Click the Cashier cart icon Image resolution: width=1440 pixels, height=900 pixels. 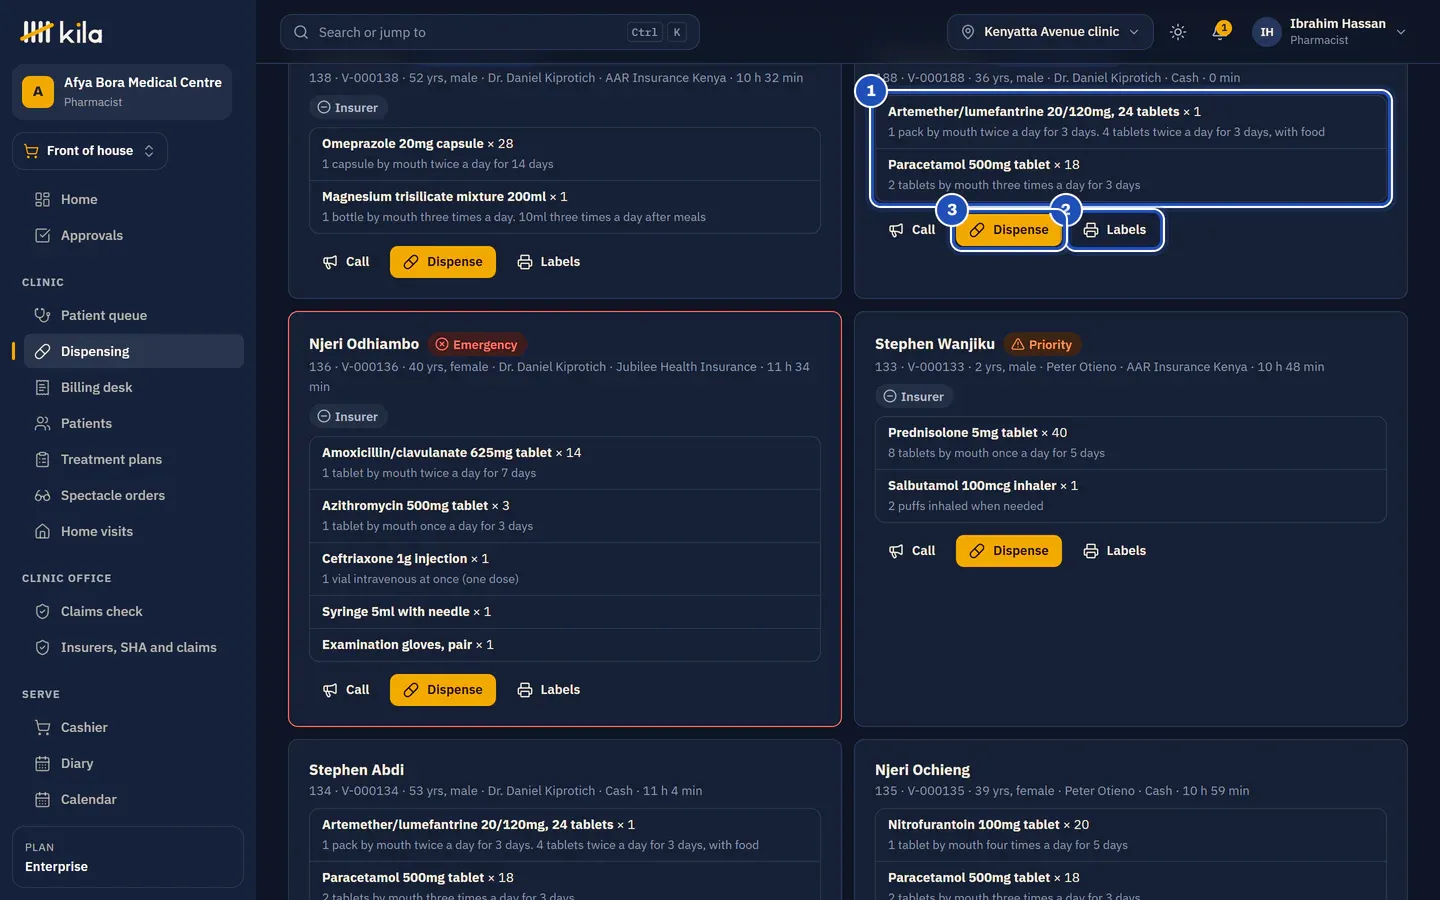point(42,727)
